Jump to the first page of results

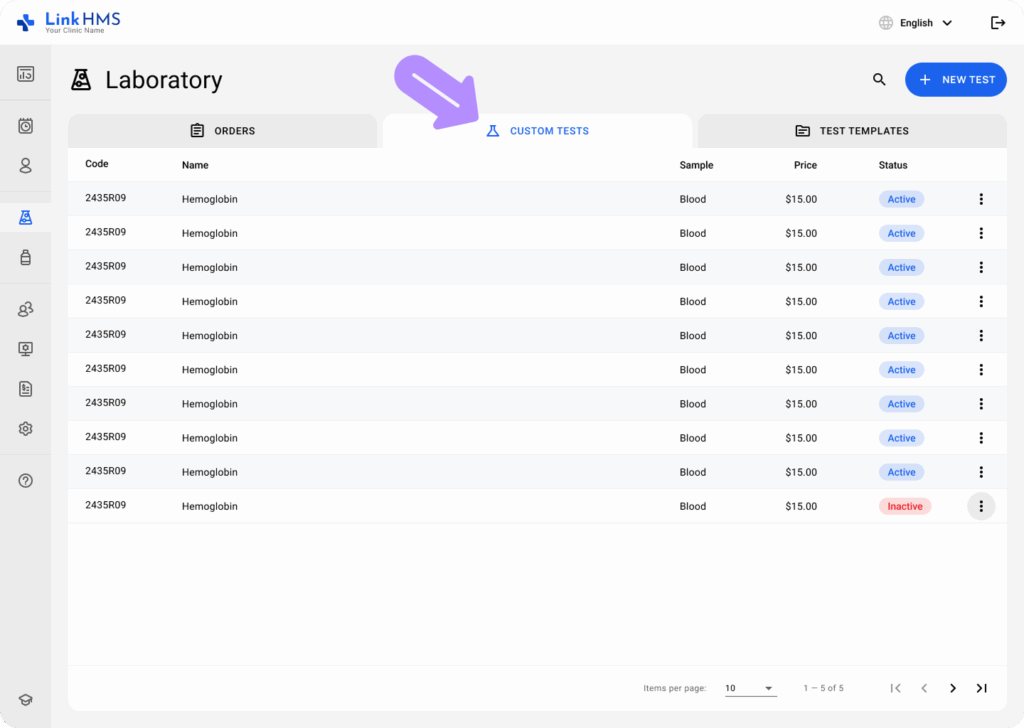tap(895, 688)
